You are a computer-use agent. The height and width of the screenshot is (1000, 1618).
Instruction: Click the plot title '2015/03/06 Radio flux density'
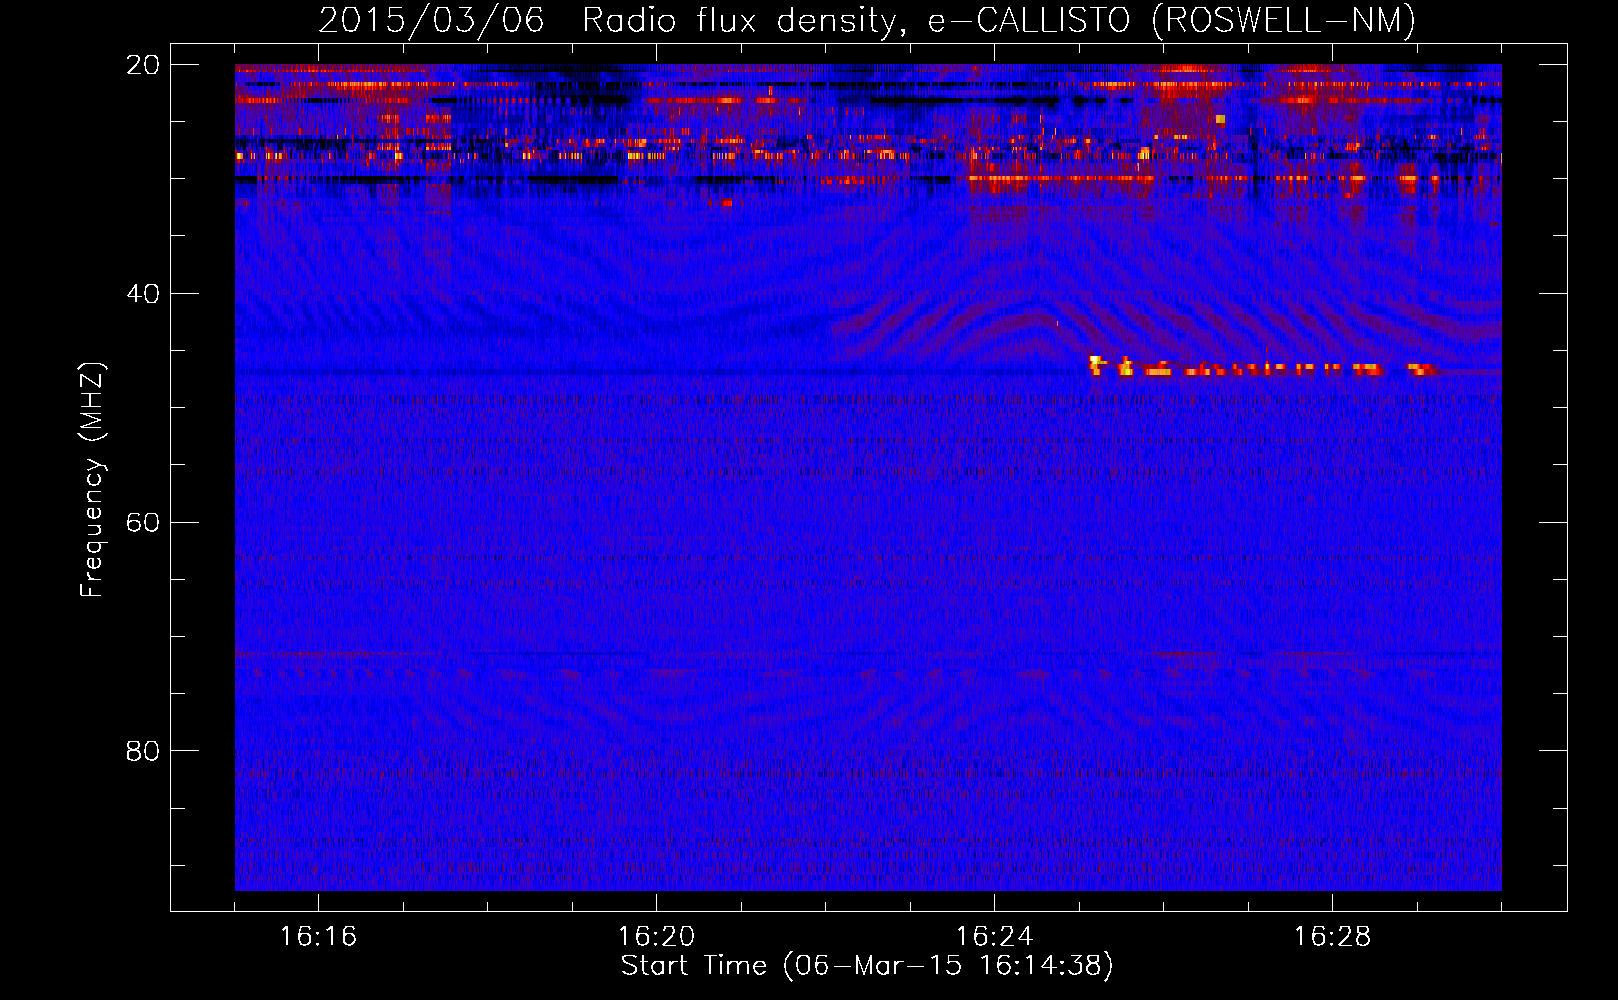tap(866, 20)
